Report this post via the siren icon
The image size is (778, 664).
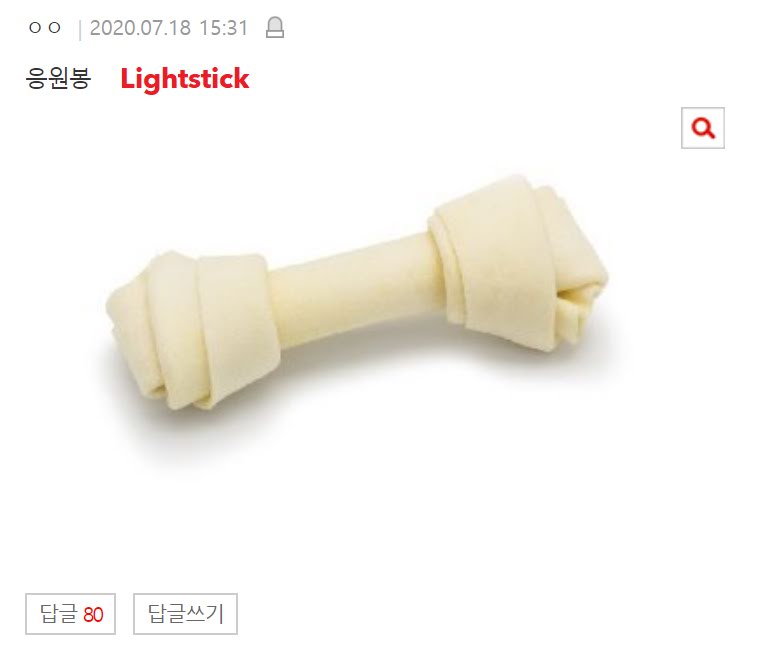pos(275,27)
